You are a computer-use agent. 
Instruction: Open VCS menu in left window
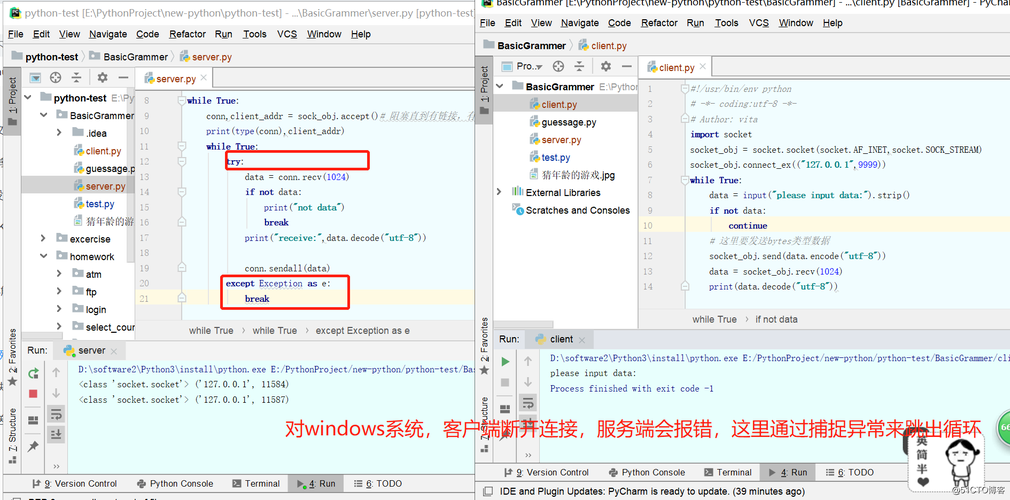(287, 34)
